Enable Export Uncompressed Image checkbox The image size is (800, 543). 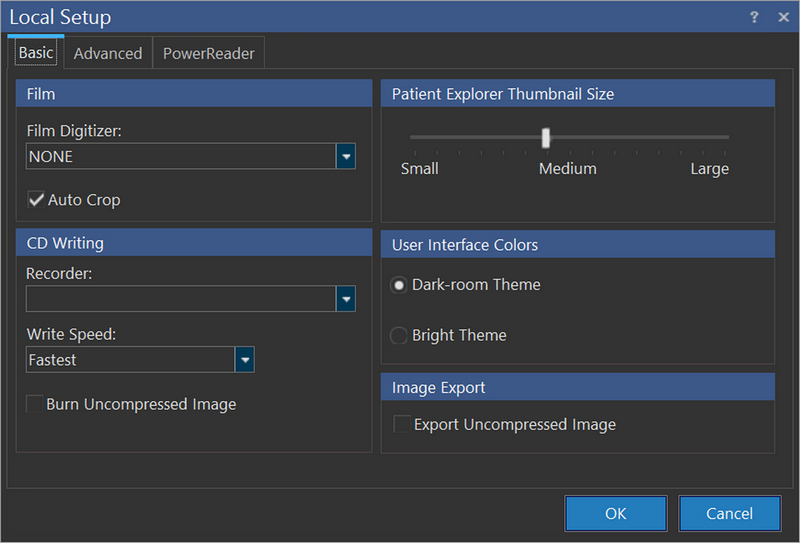click(x=402, y=425)
